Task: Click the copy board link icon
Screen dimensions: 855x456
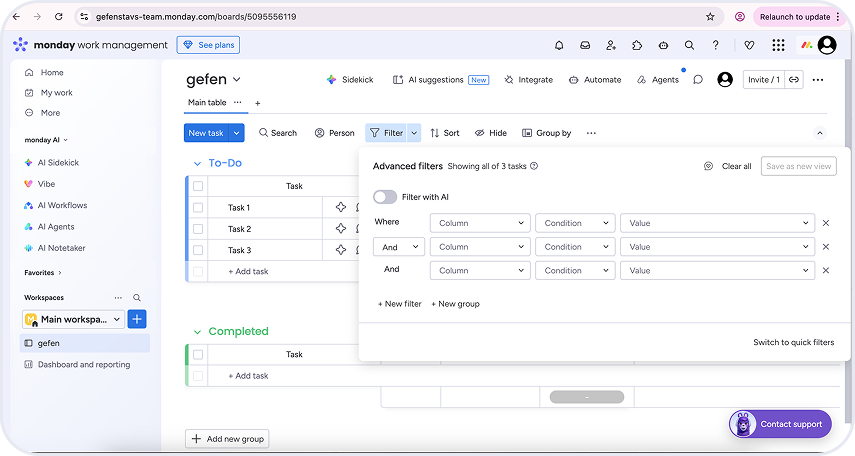Action: (x=794, y=80)
